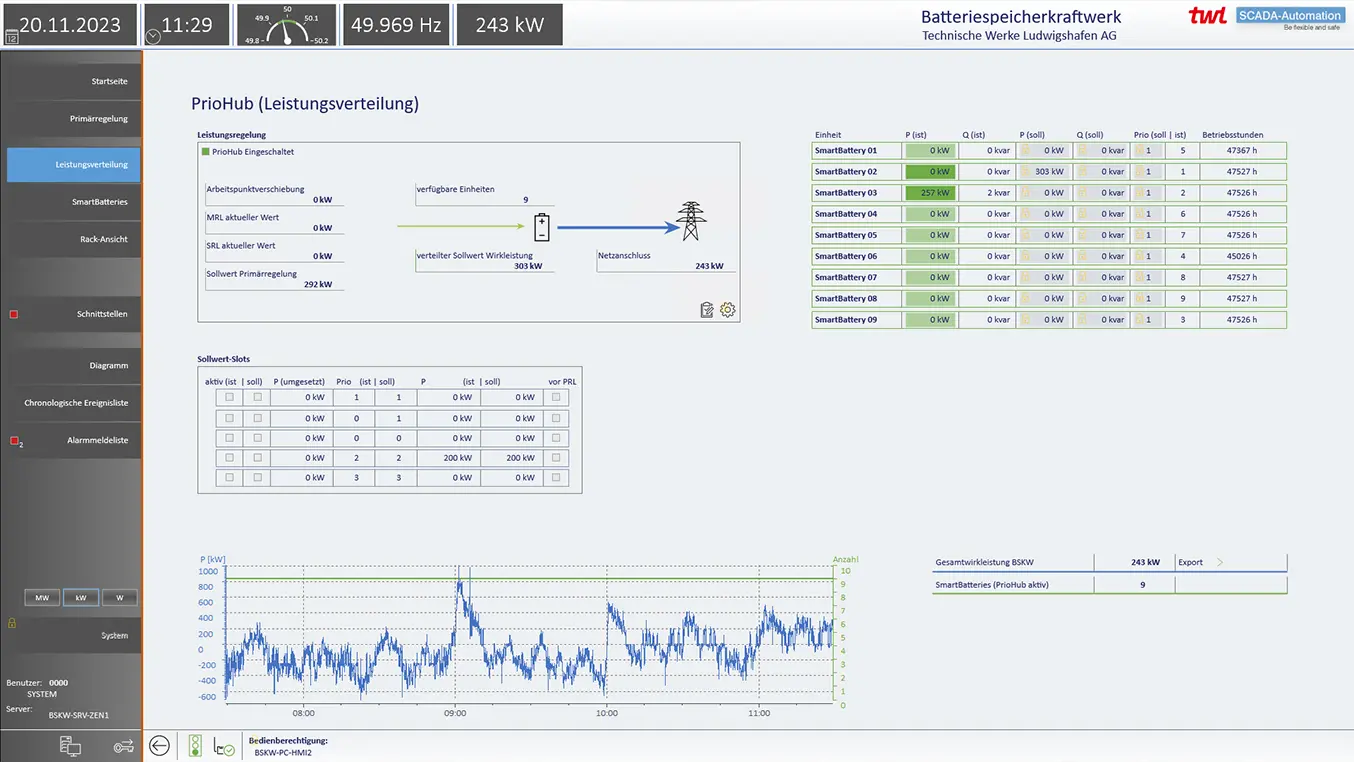Click the lock icon in SmartBattery 09 Q (soll)

[x=1082, y=320]
